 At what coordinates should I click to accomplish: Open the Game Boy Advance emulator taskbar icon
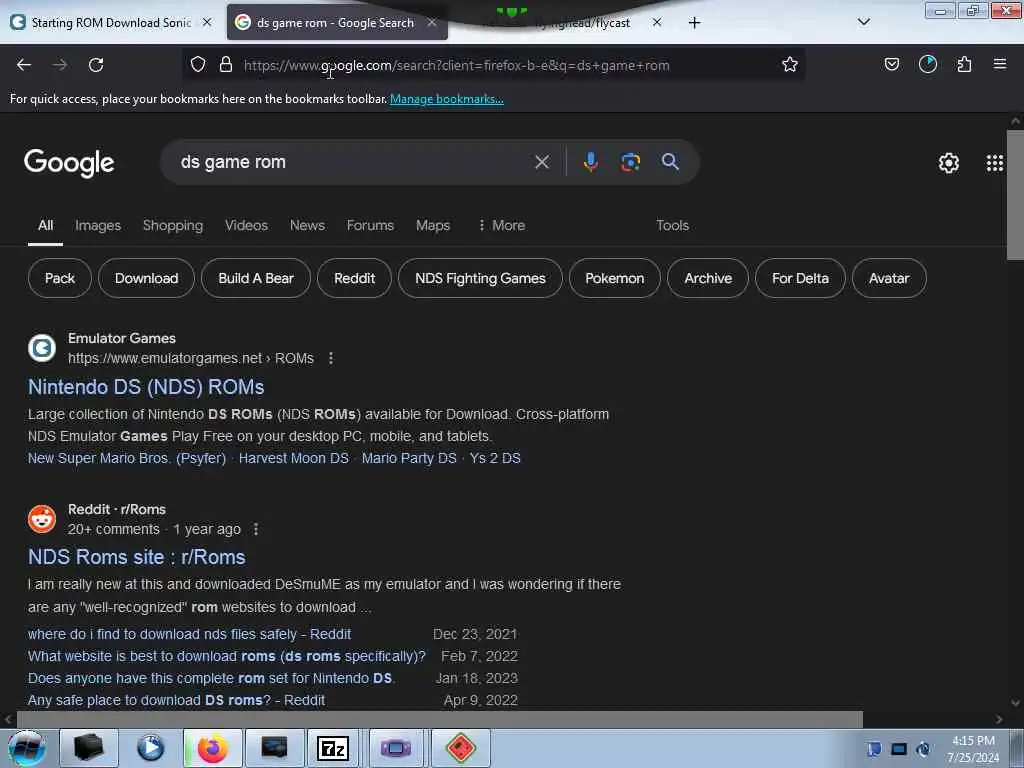click(395, 748)
